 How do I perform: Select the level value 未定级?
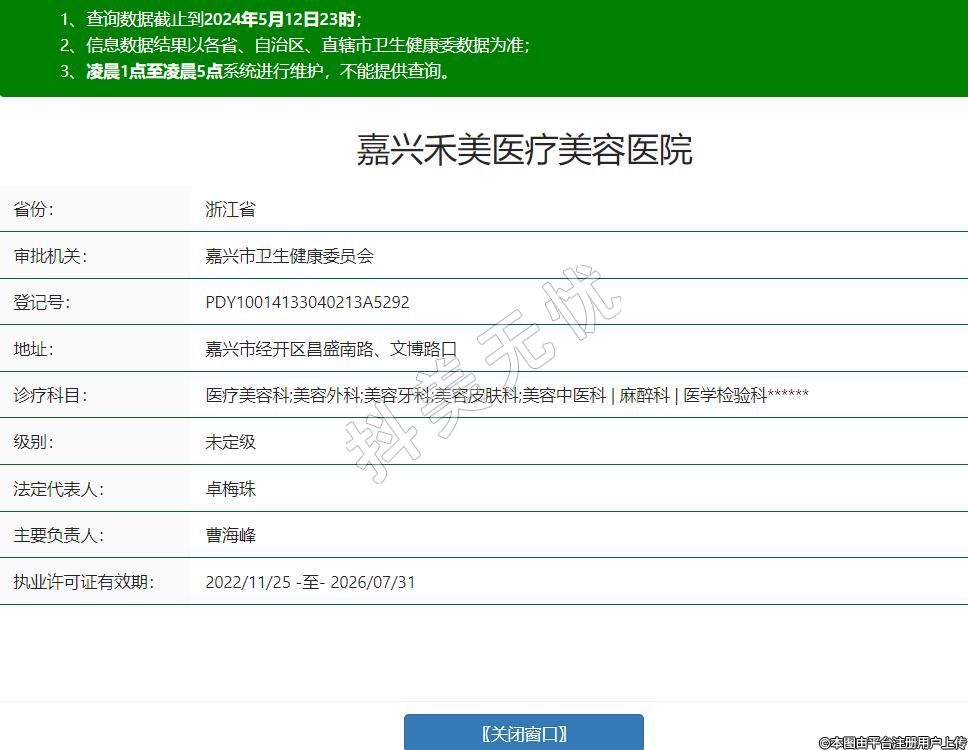coord(230,442)
